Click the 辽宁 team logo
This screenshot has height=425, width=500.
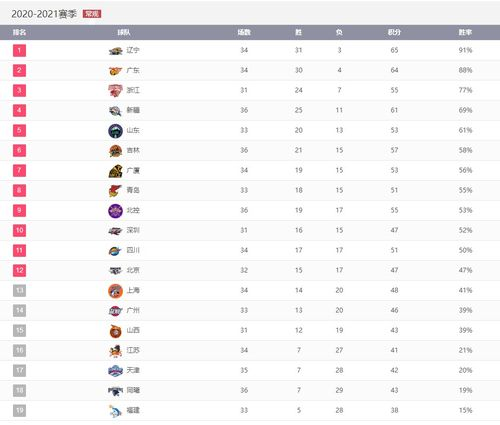[x=115, y=51]
